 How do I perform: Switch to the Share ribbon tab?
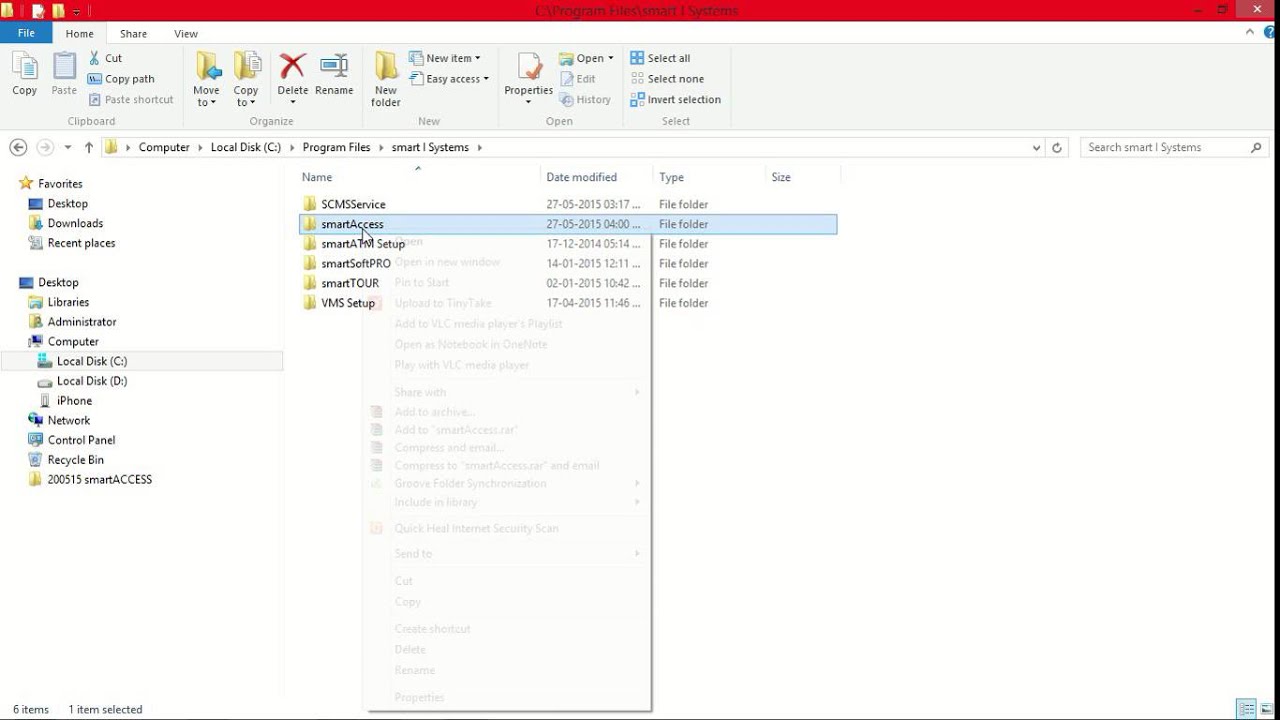tap(133, 33)
